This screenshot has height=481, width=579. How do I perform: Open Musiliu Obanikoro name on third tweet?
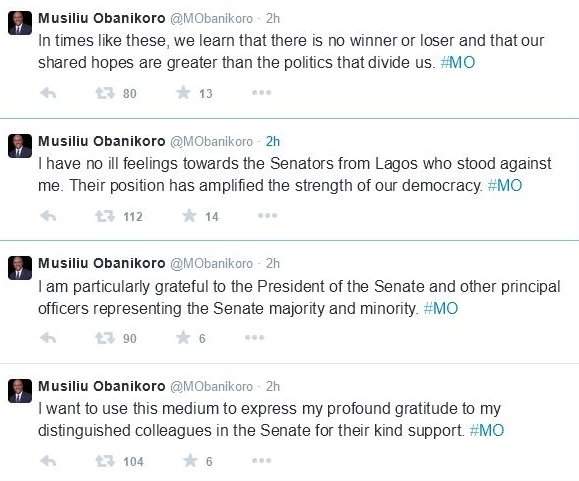click(x=102, y=263)
